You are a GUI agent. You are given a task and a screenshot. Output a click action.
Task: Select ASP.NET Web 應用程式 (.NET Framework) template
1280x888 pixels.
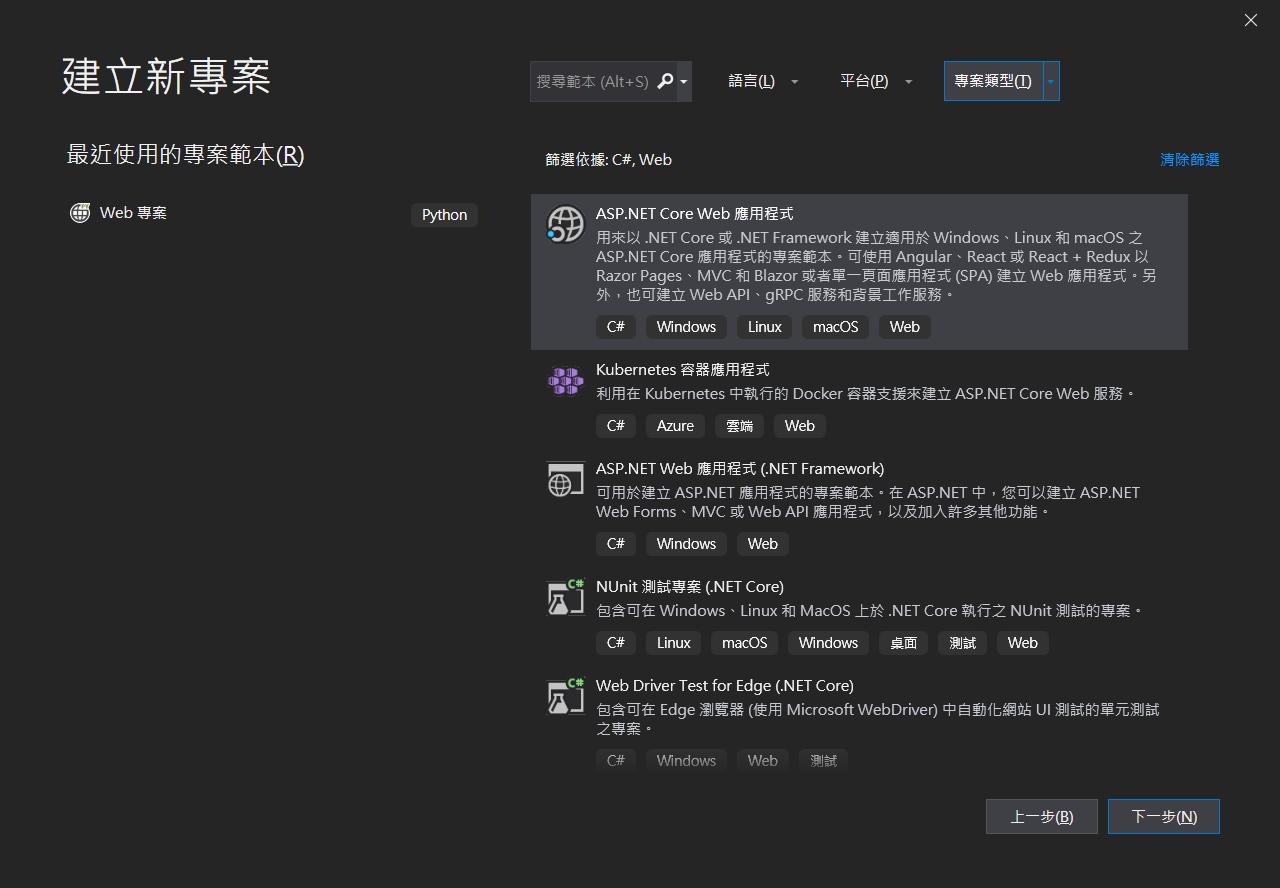pyautogui.click(x=859, y=506)
